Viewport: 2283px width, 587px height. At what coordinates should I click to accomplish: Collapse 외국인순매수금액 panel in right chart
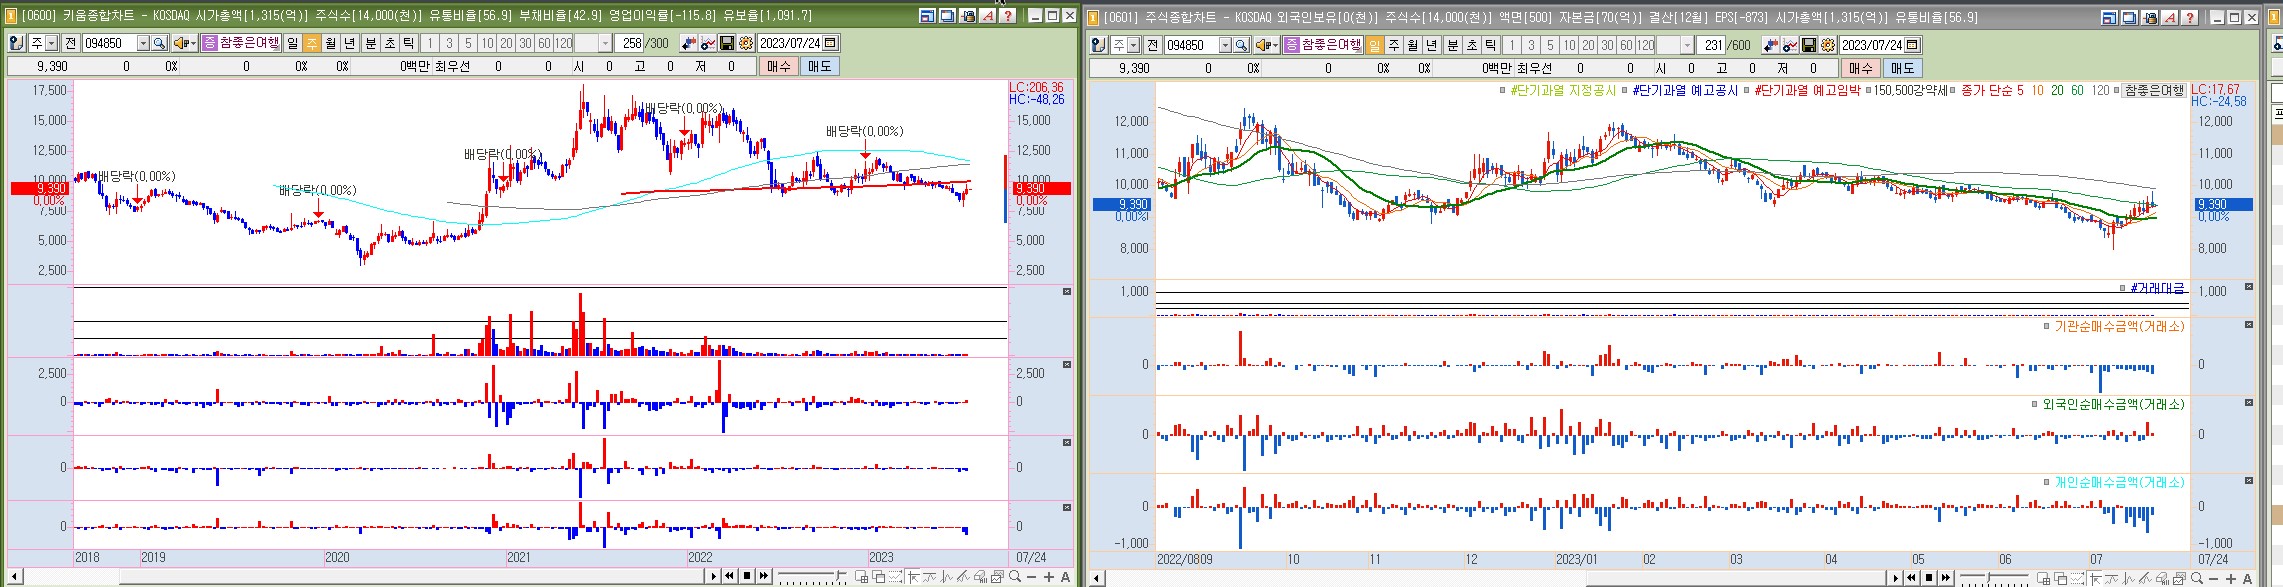(x=2249, y=403)
